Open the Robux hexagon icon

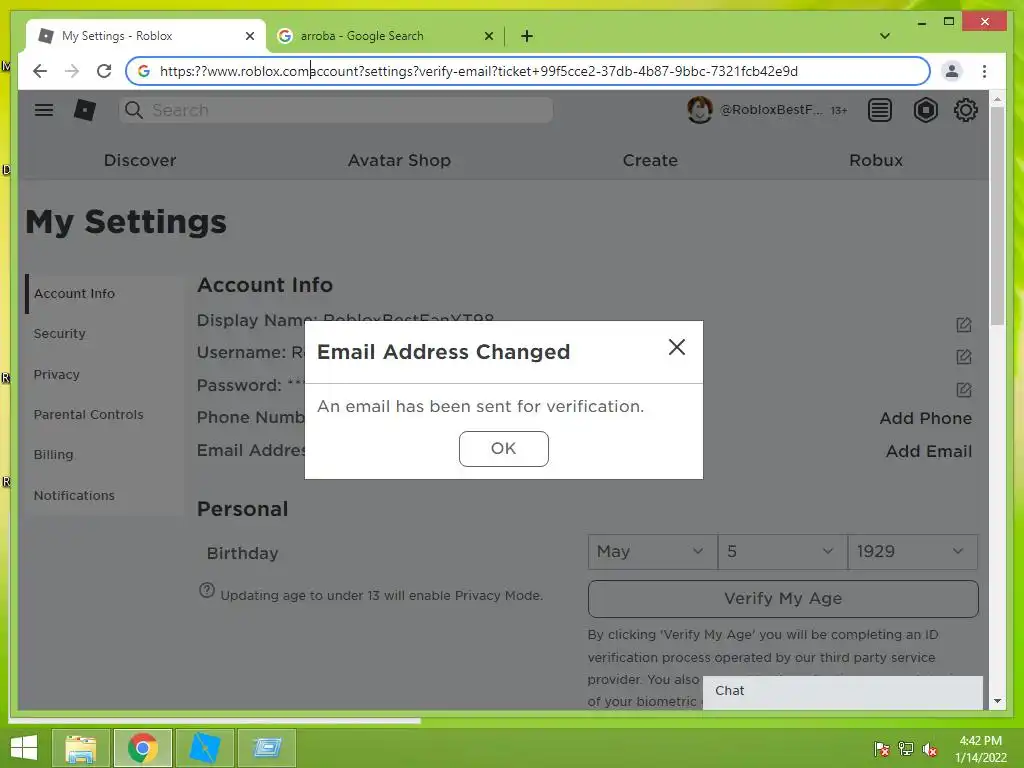(925, 110)
